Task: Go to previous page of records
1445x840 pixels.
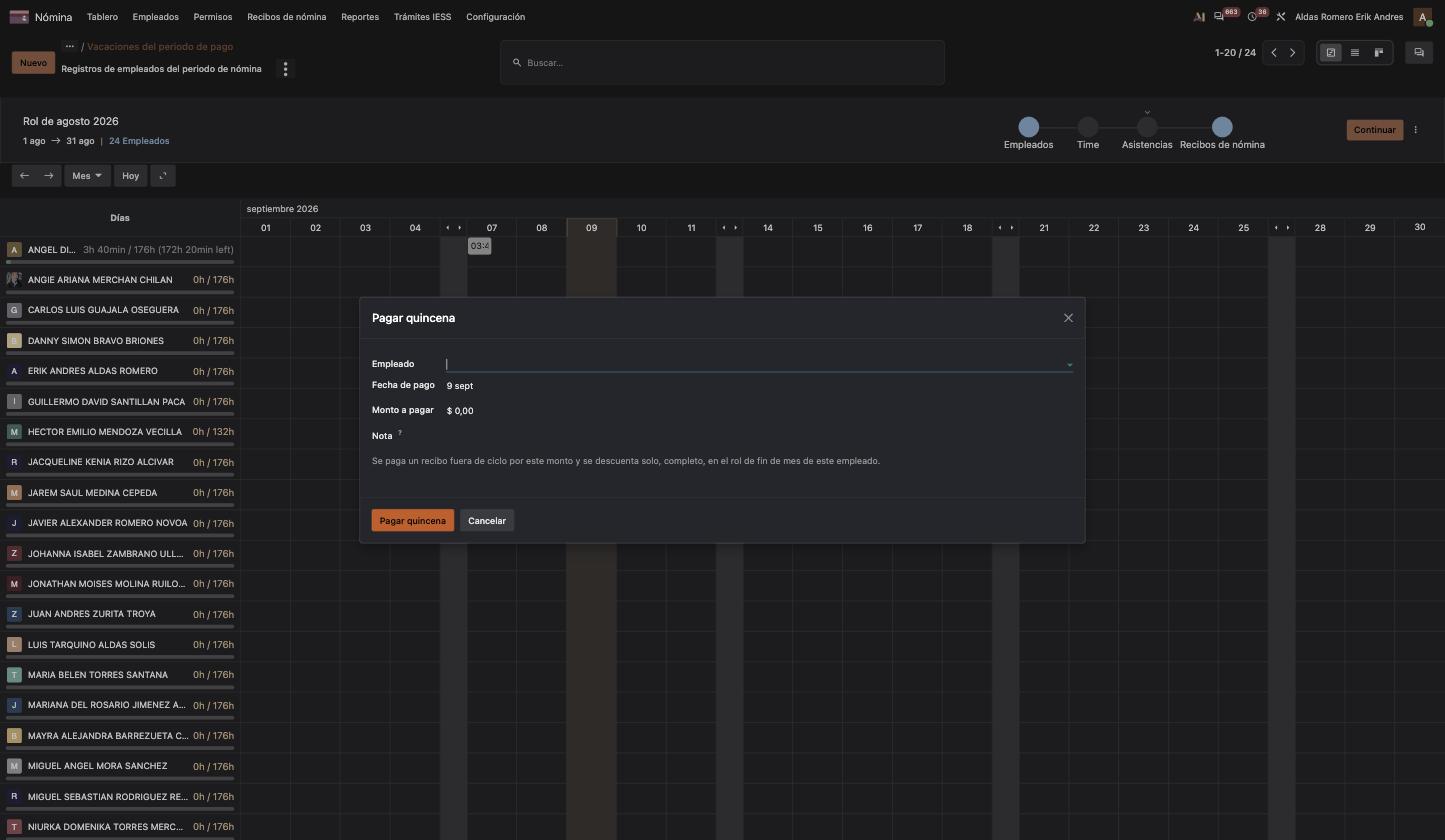Action: pos(1274,53)
